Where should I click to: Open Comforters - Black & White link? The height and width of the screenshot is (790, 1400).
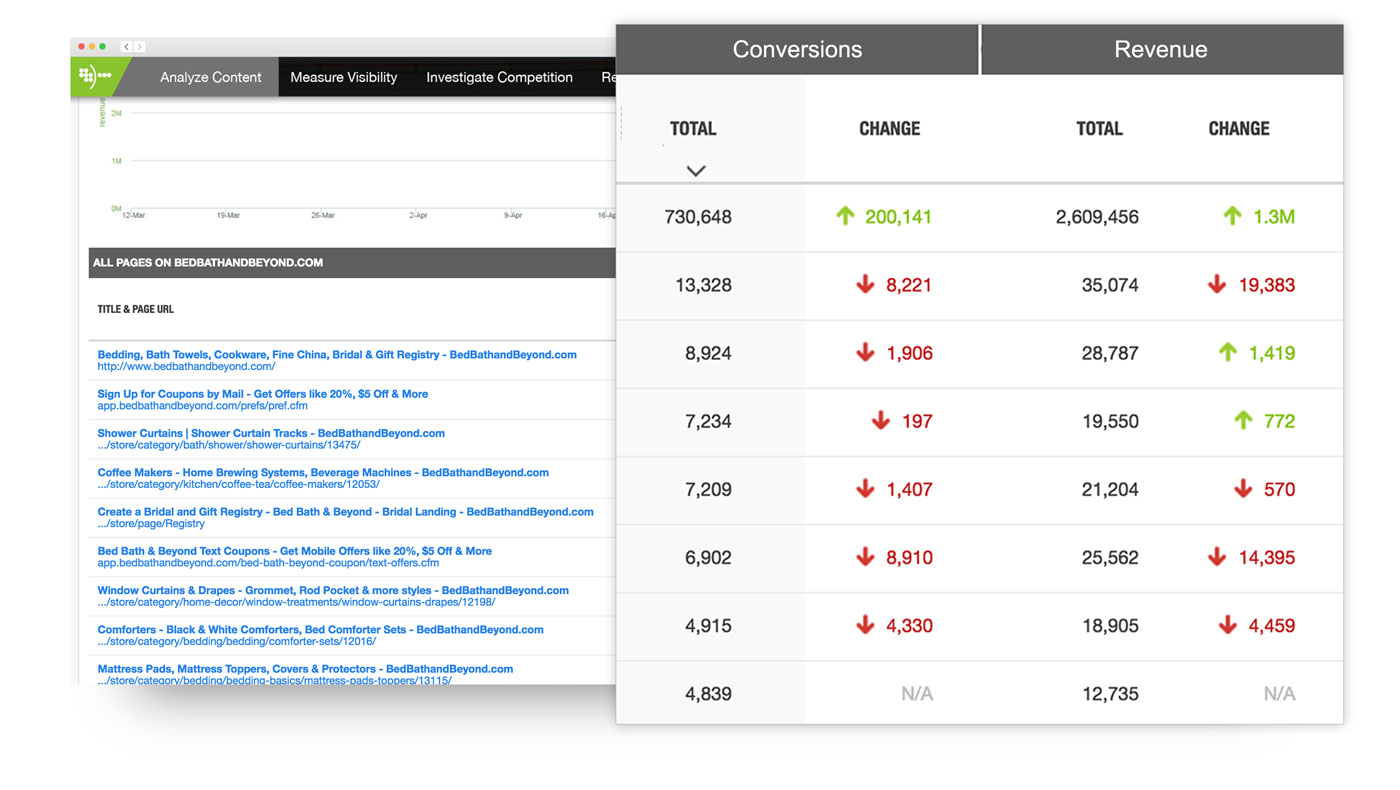[320, 630]
